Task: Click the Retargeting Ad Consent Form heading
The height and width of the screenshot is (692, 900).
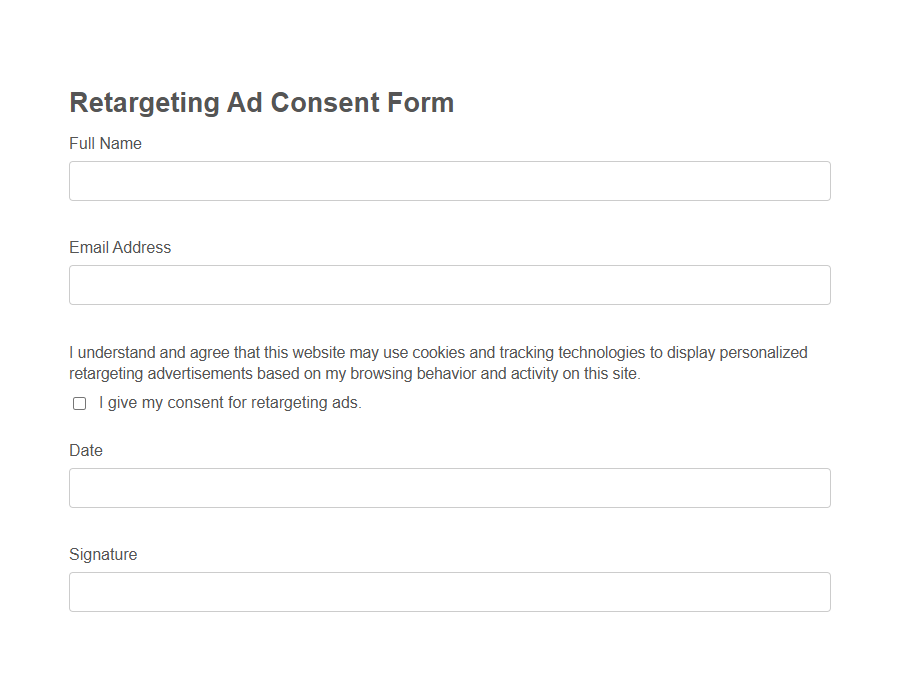Action: (260, 102)
